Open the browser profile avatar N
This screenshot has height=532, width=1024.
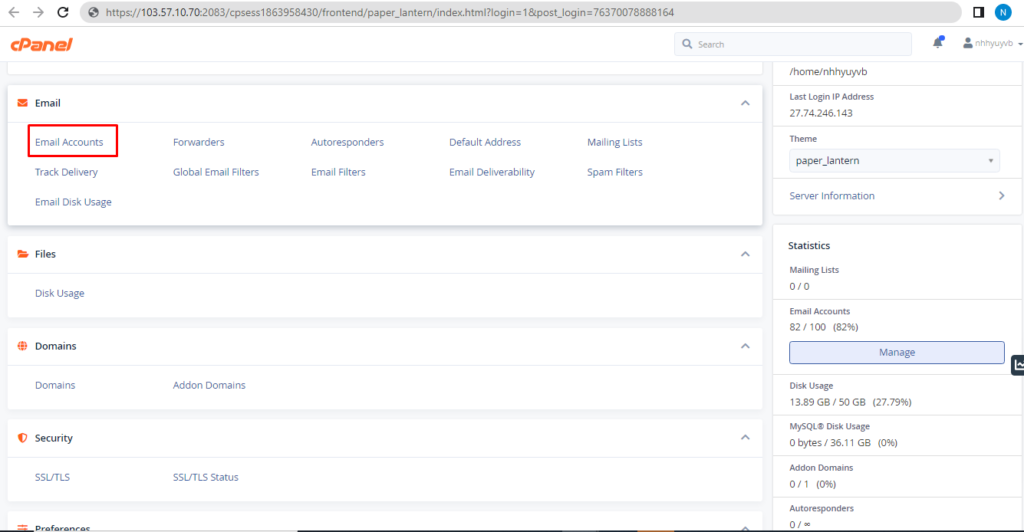pyautogui.click(x=1003, y=13)
